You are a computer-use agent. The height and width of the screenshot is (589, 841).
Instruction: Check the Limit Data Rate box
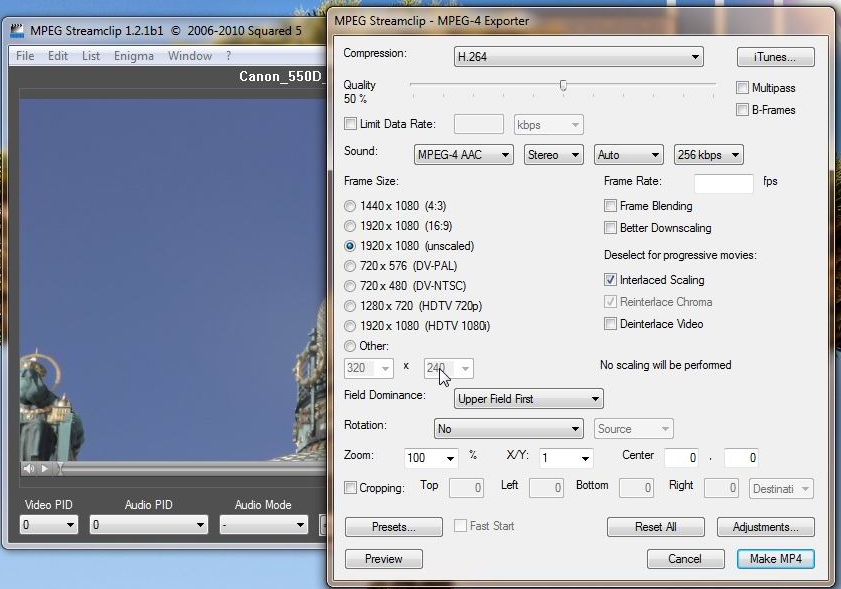[350, 124]
